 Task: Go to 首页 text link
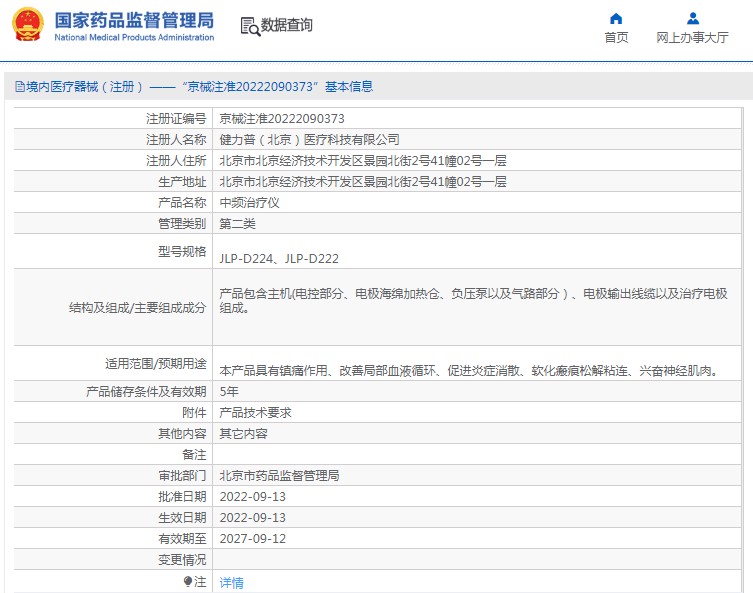pos(616,37)
